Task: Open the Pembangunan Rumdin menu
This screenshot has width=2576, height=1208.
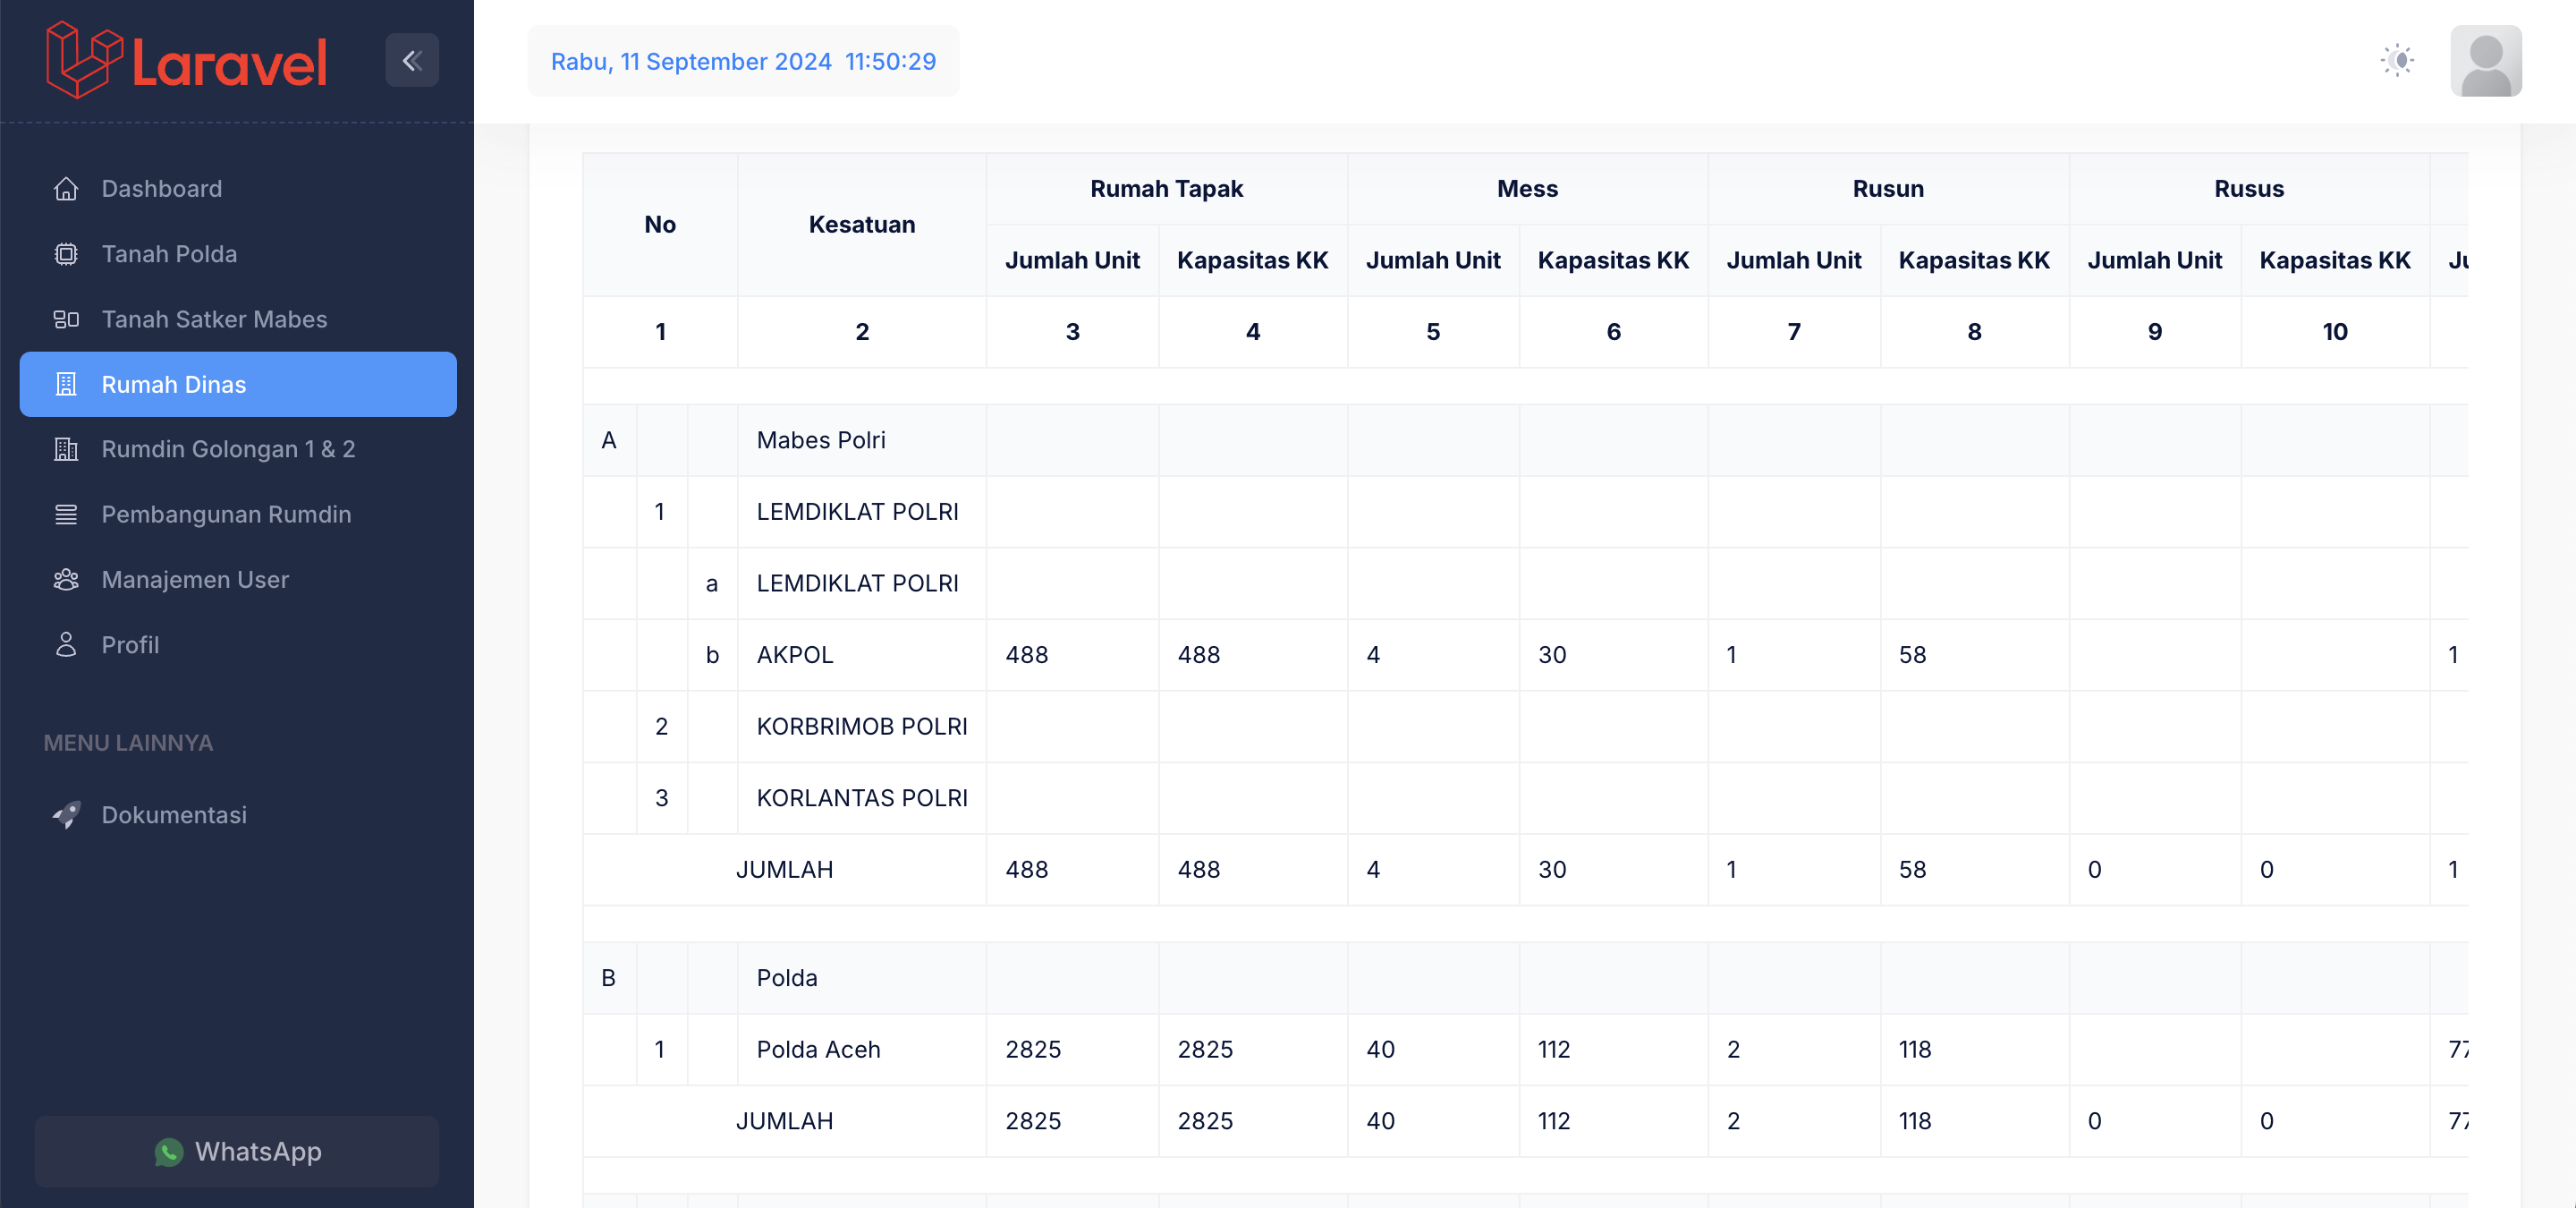Action: pyautogui.click(x=226, y=514)
